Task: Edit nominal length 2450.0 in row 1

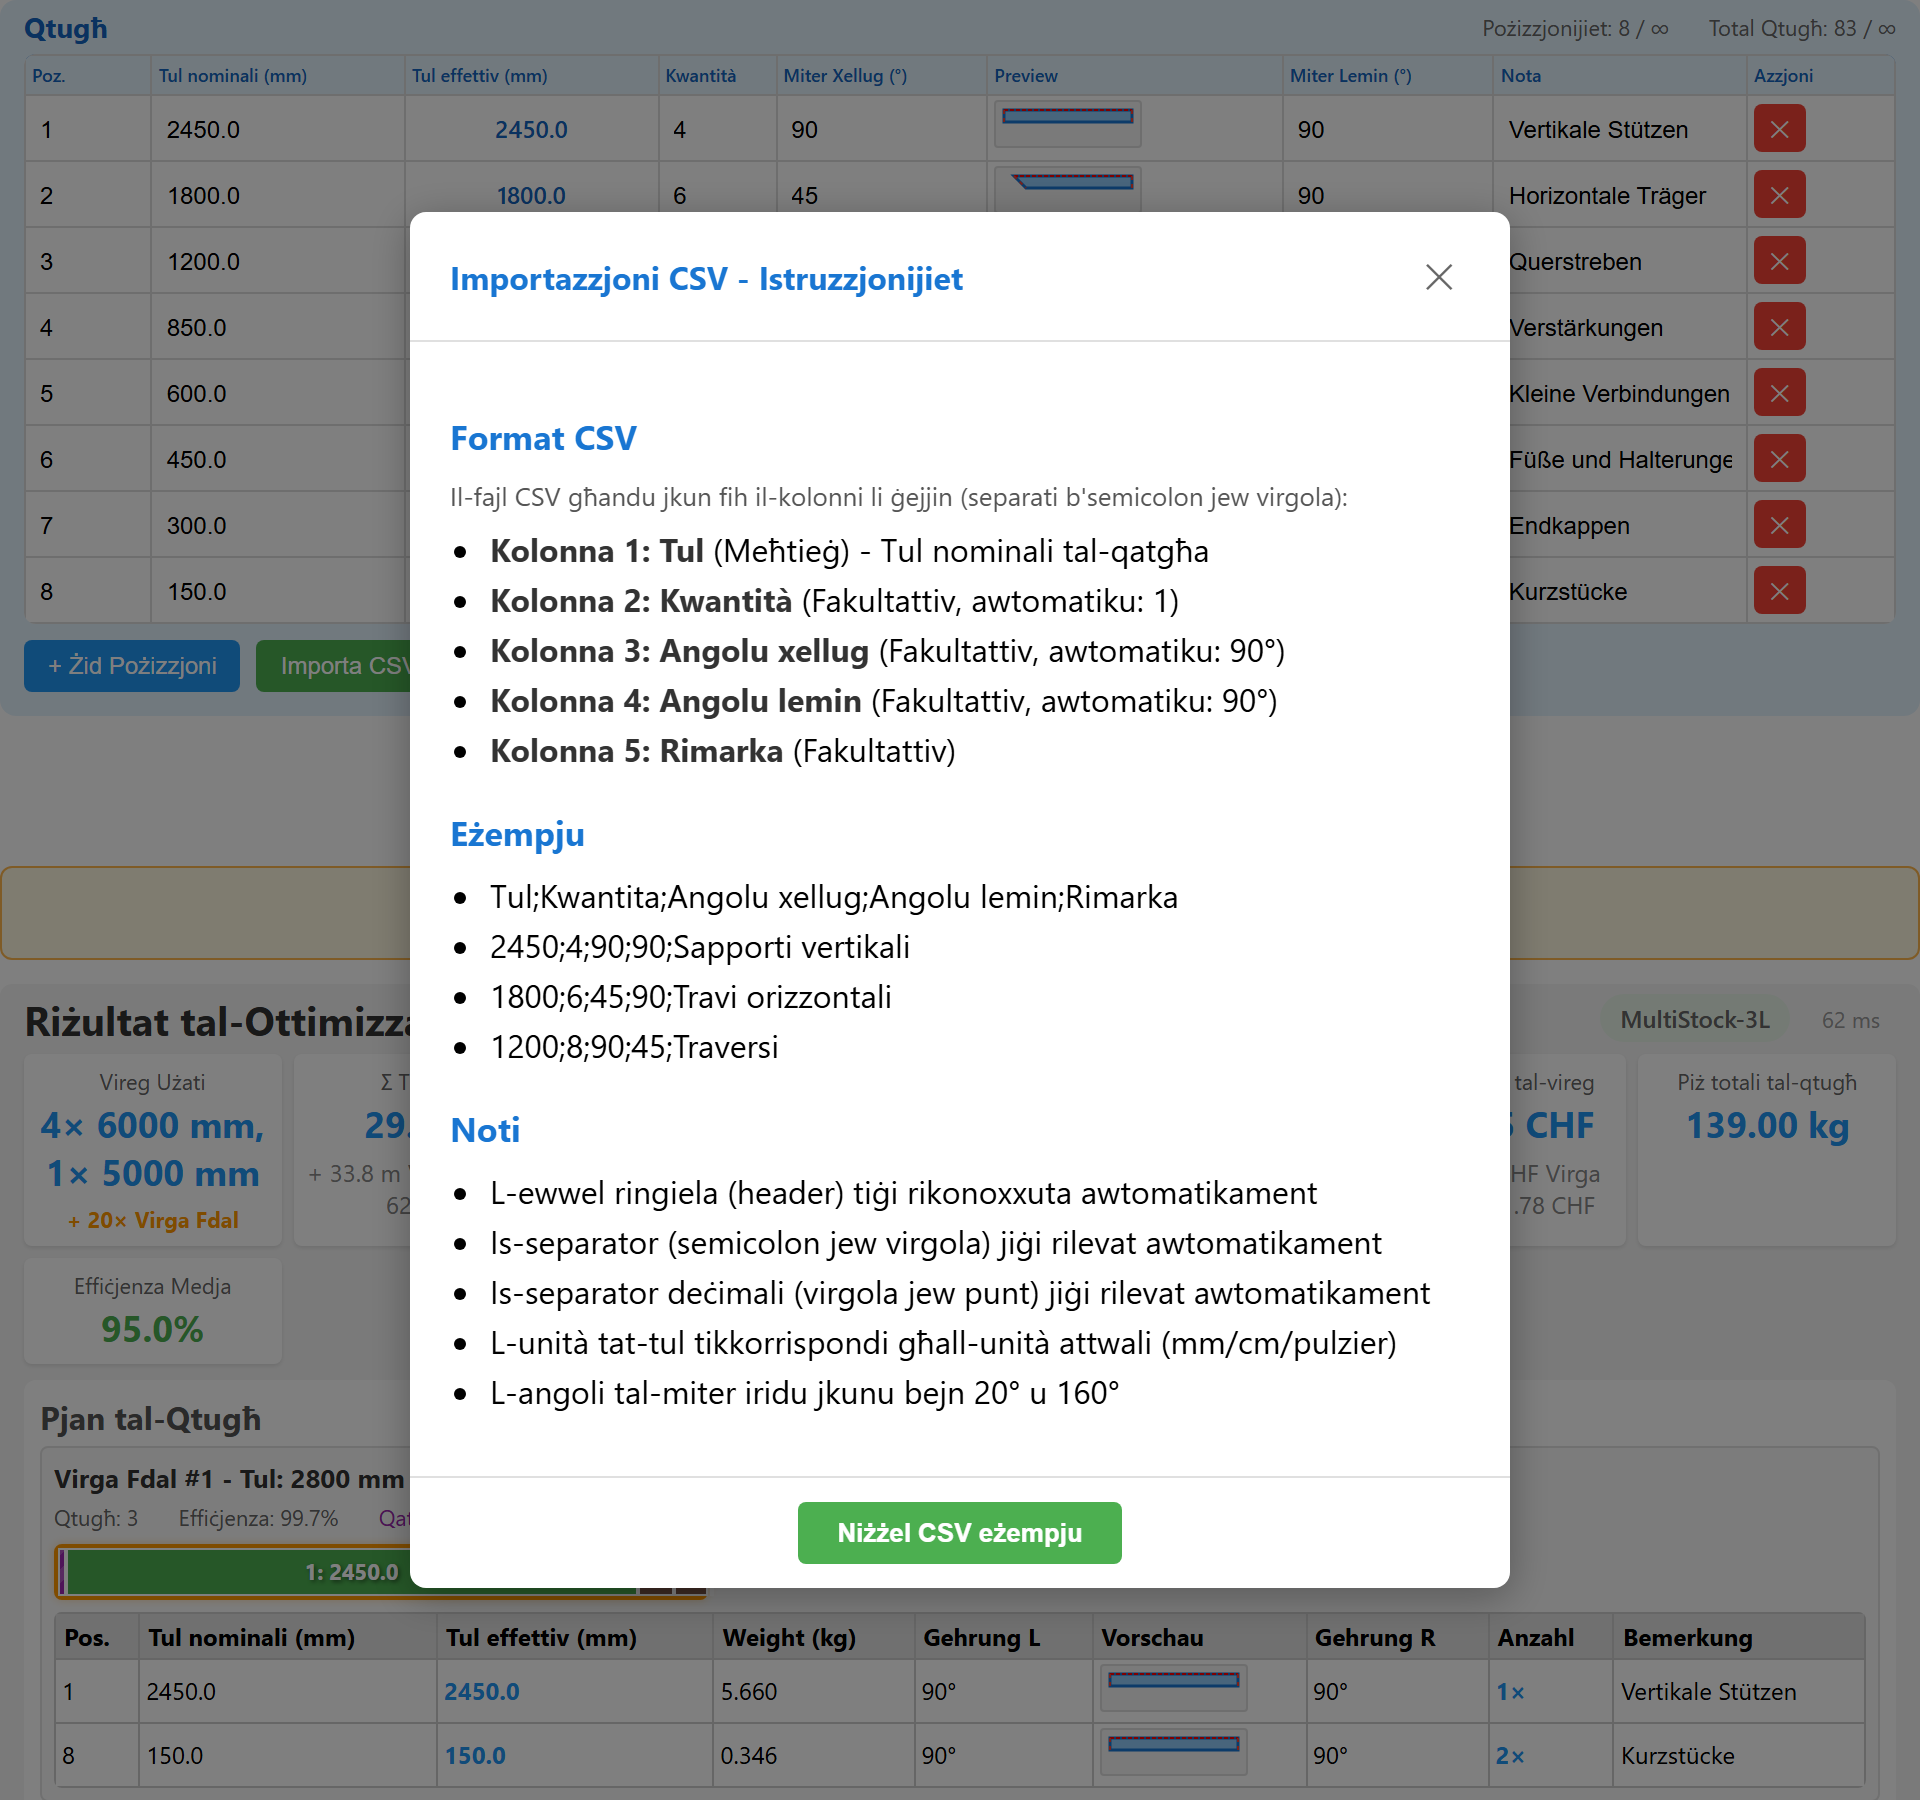Action: pyautogui.click(x=278, y=130)
